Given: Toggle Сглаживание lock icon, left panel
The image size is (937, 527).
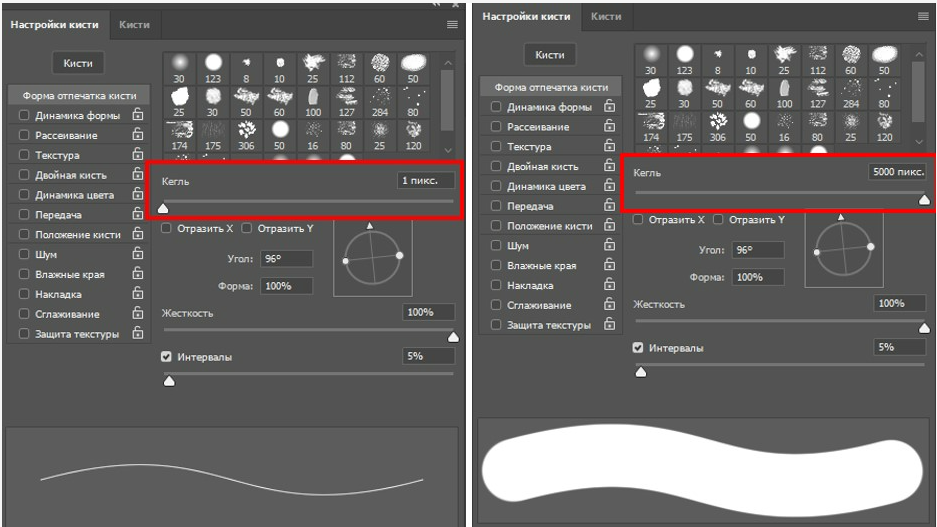Looking at the screenshot, I should pyautogui.click(x=137, y=312).
